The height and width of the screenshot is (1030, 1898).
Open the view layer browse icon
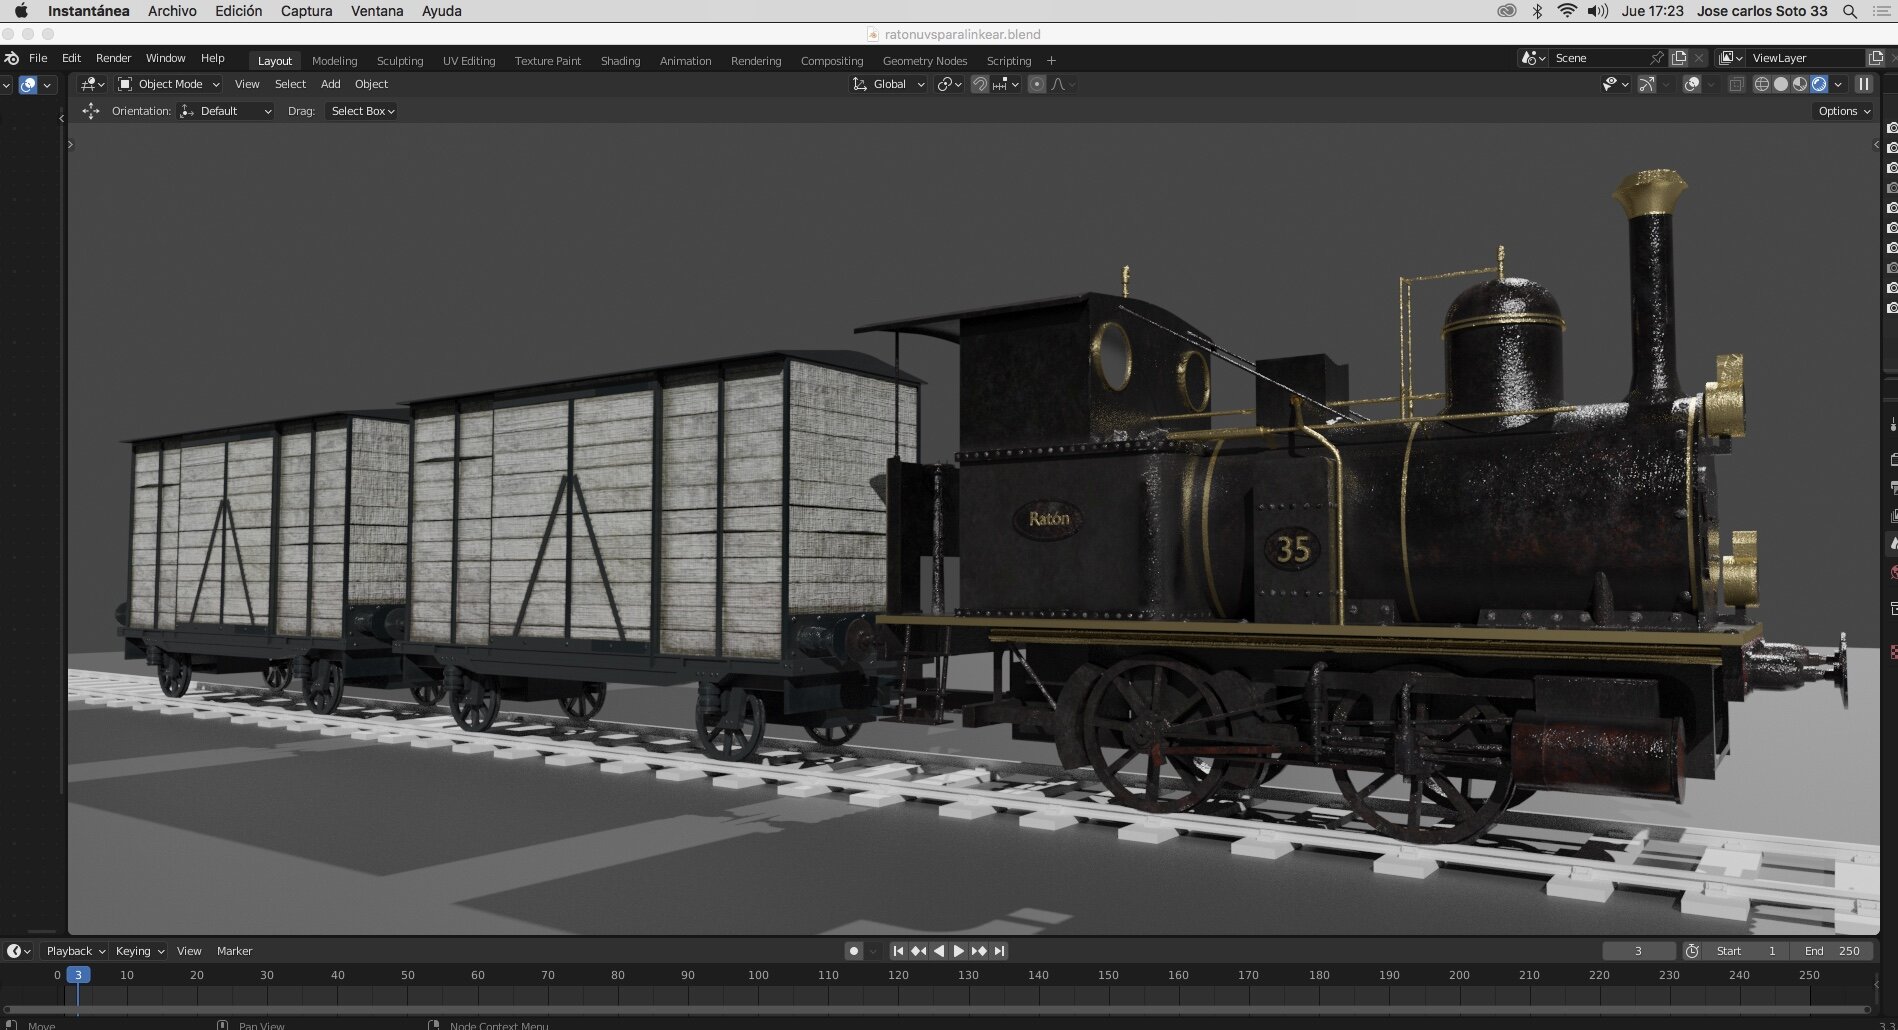tap(1730, 58)
